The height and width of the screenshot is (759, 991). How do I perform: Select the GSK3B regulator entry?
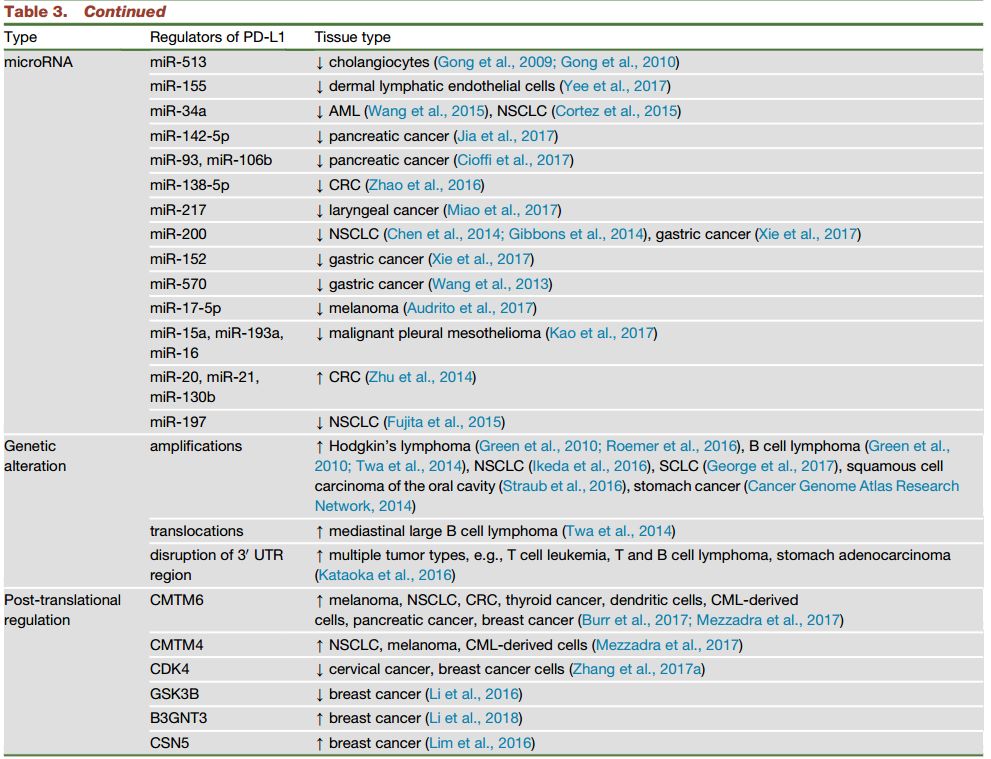click(174, 695)
